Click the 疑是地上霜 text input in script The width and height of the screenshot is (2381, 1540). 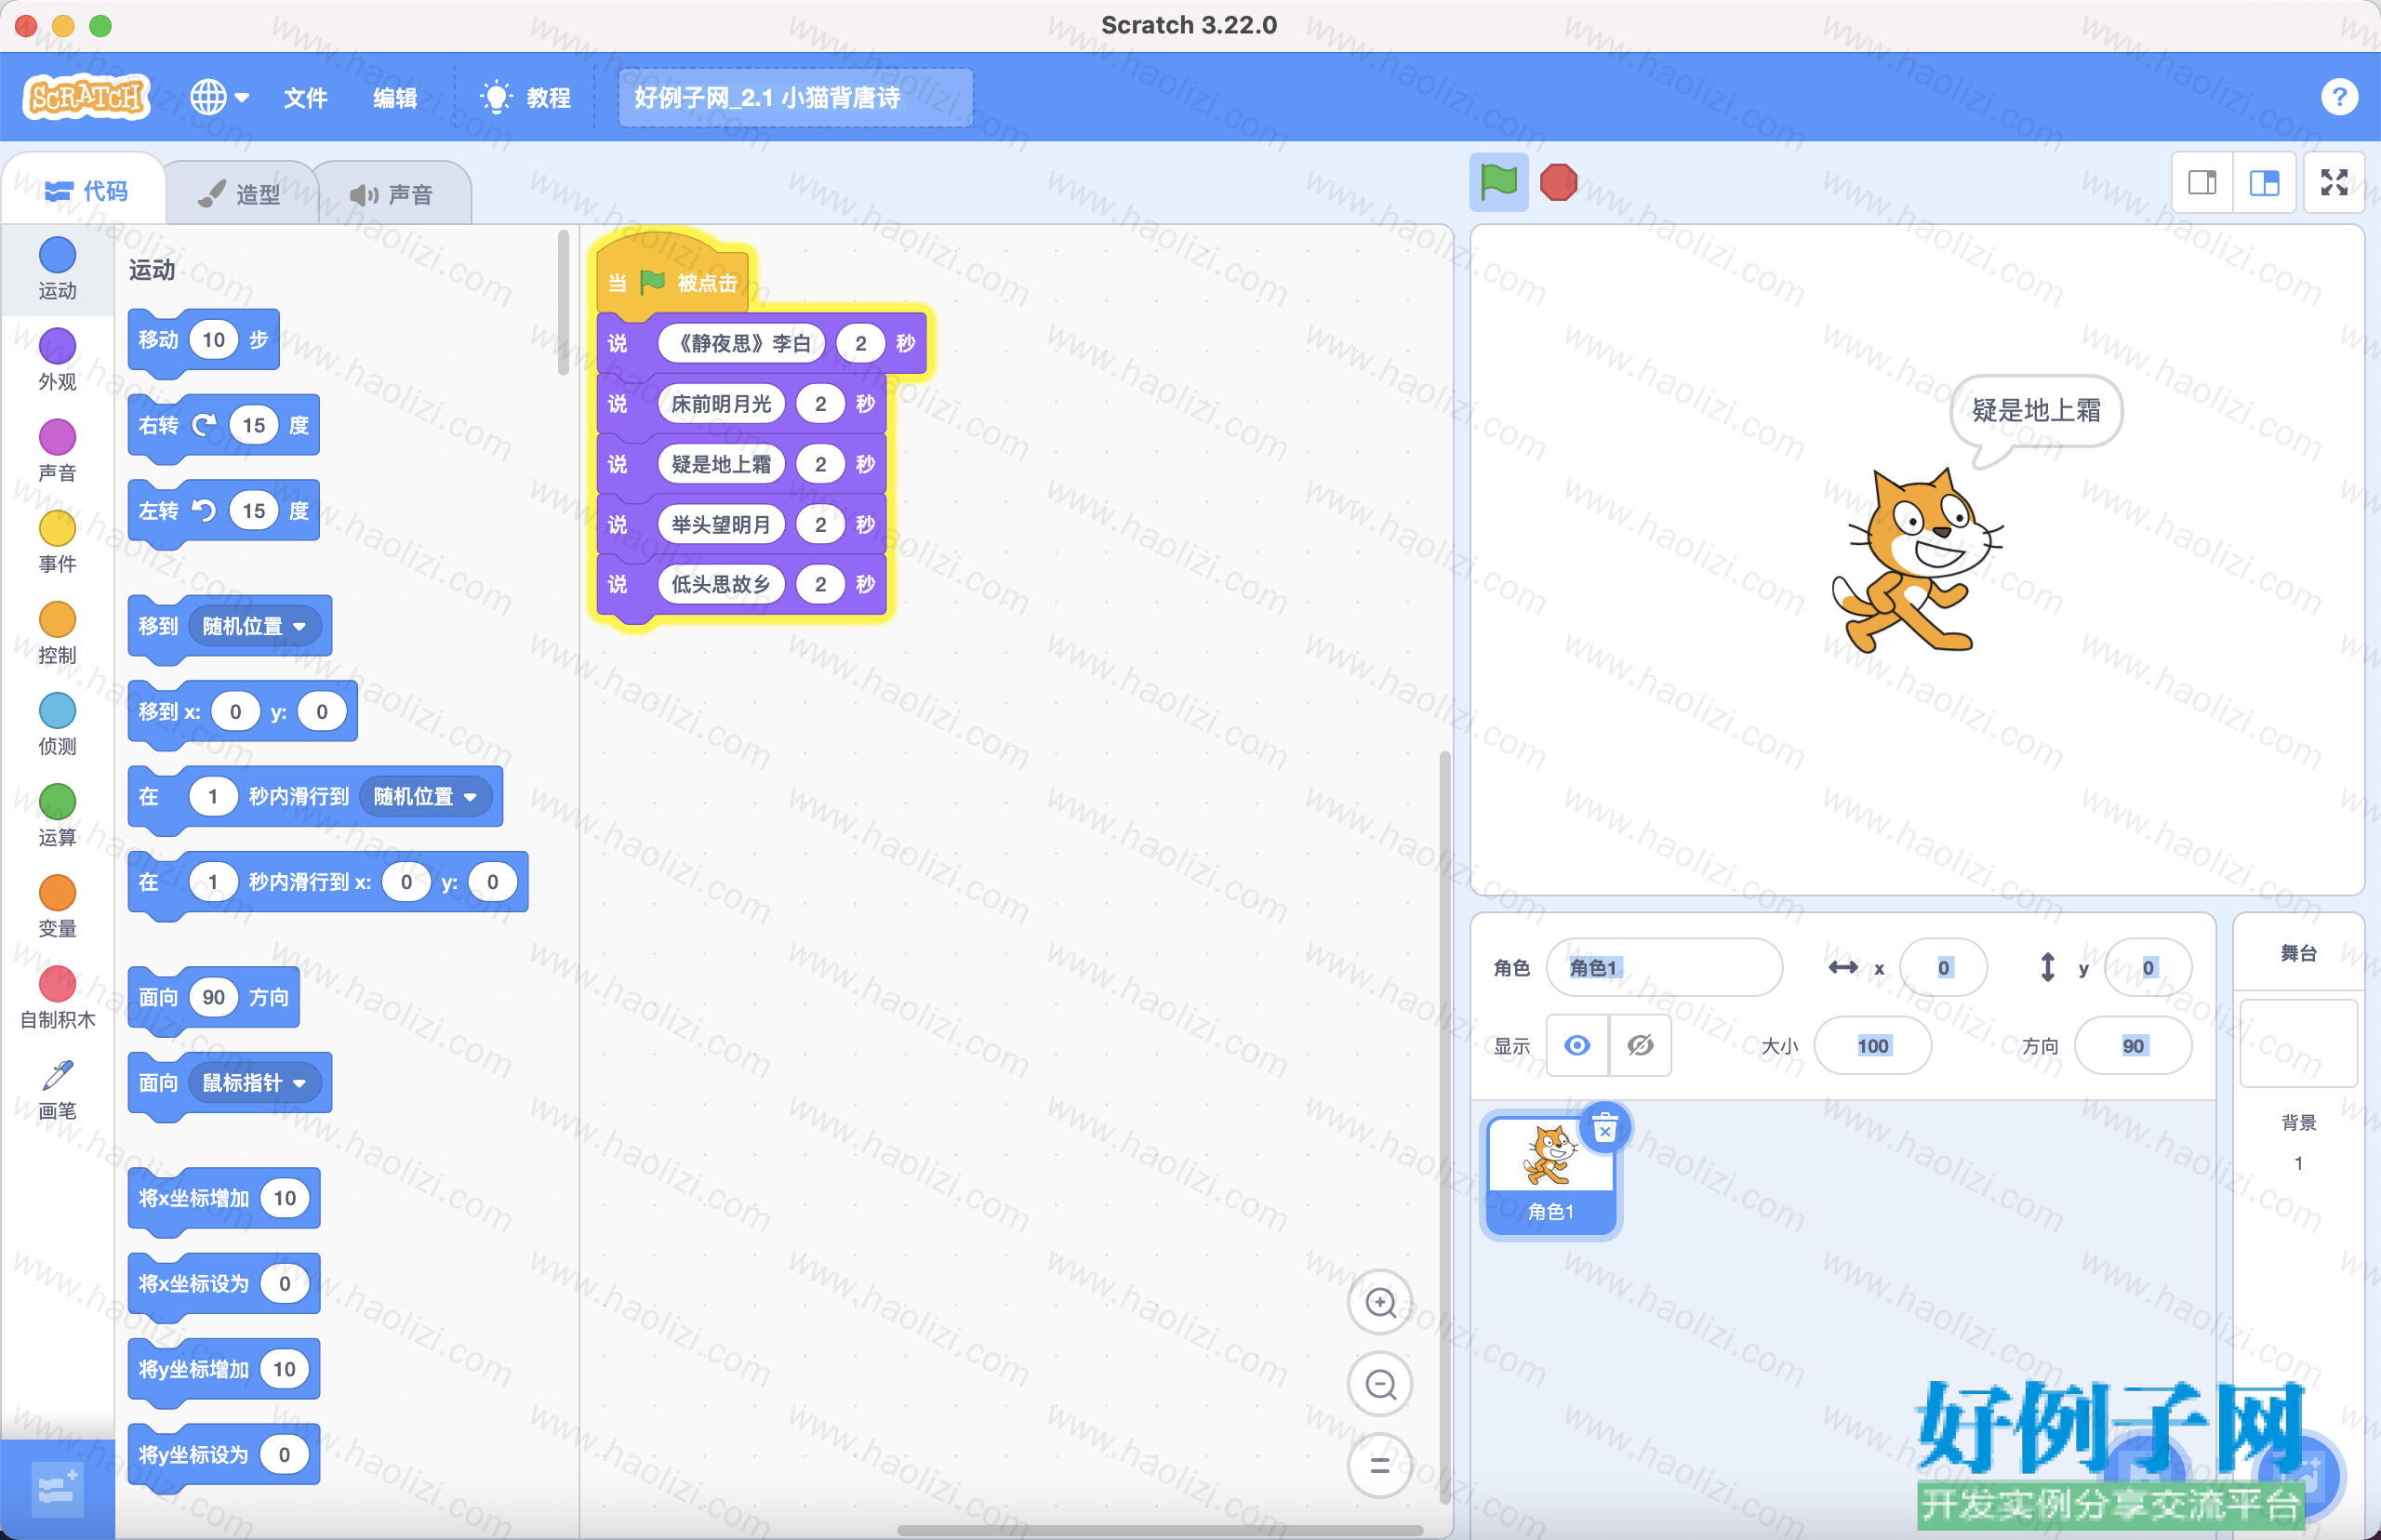point(721,464)
